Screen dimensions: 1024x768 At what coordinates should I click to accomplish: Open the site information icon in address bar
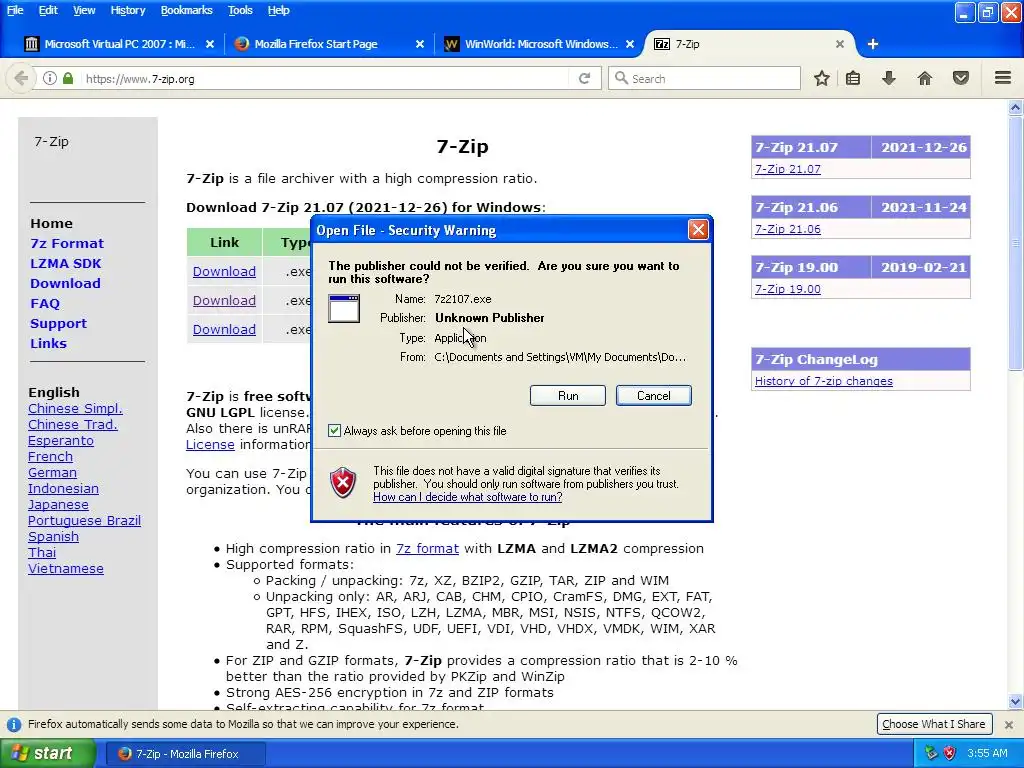pos(50,78)
